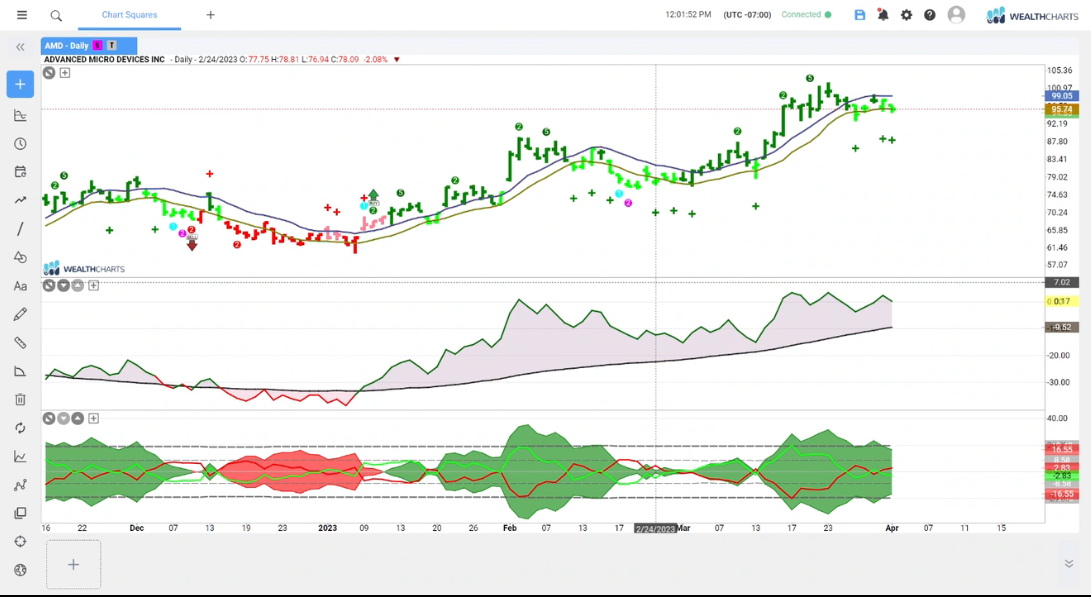Click the 105.36 price axis label
1091x597 pixels.
pos(1059,70)
